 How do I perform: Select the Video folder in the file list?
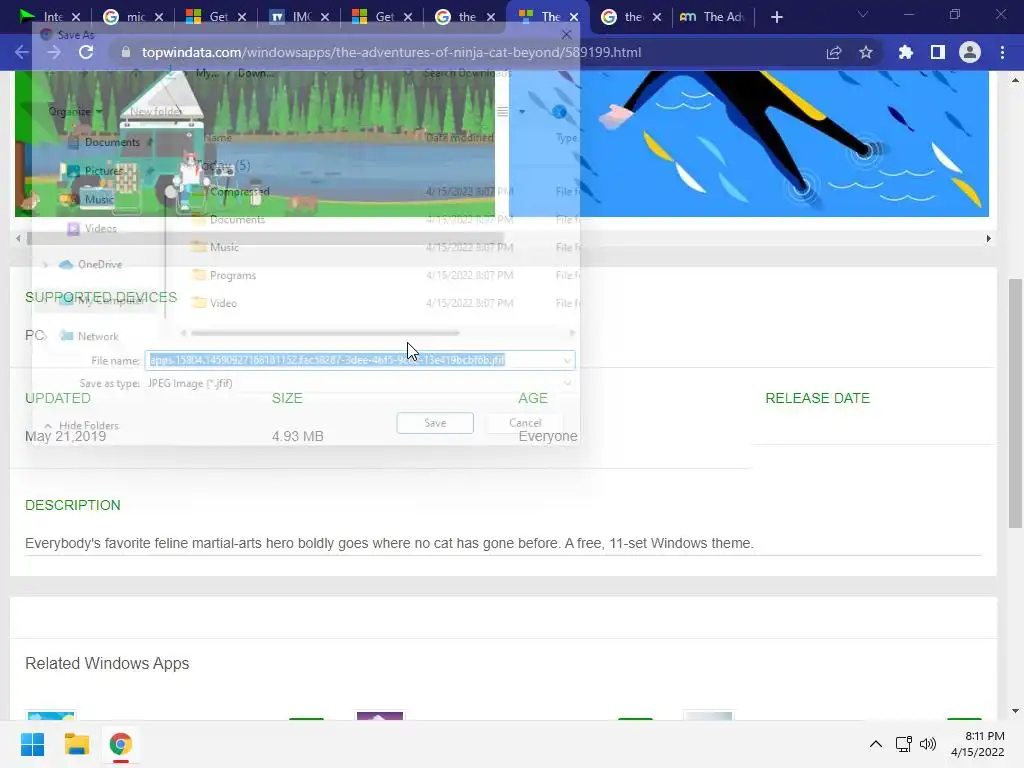pyautogui.click(x=223, y=304)
